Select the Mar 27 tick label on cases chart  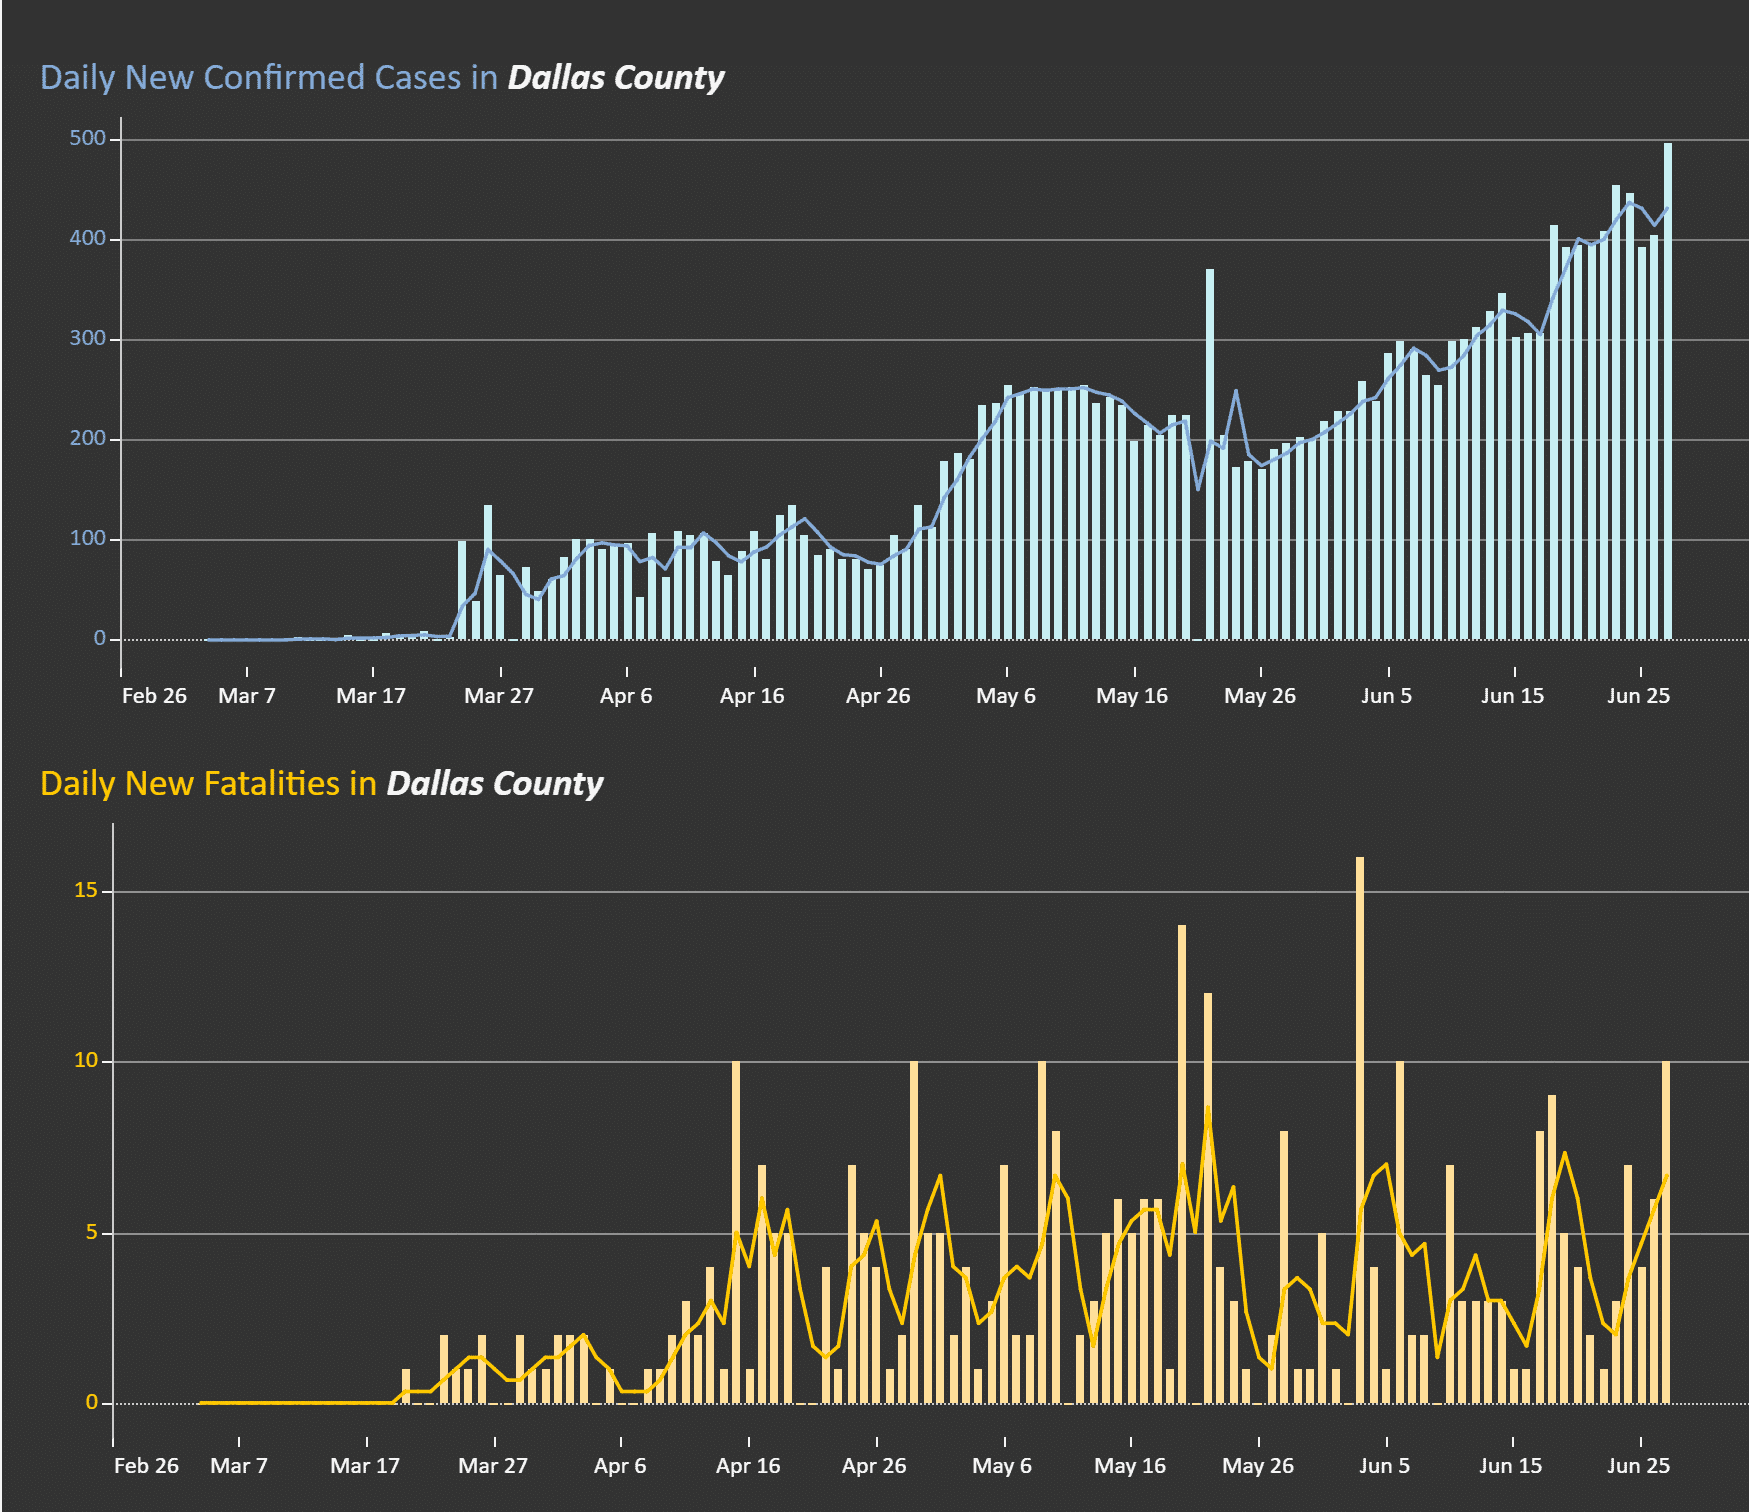tap(499, 696)
